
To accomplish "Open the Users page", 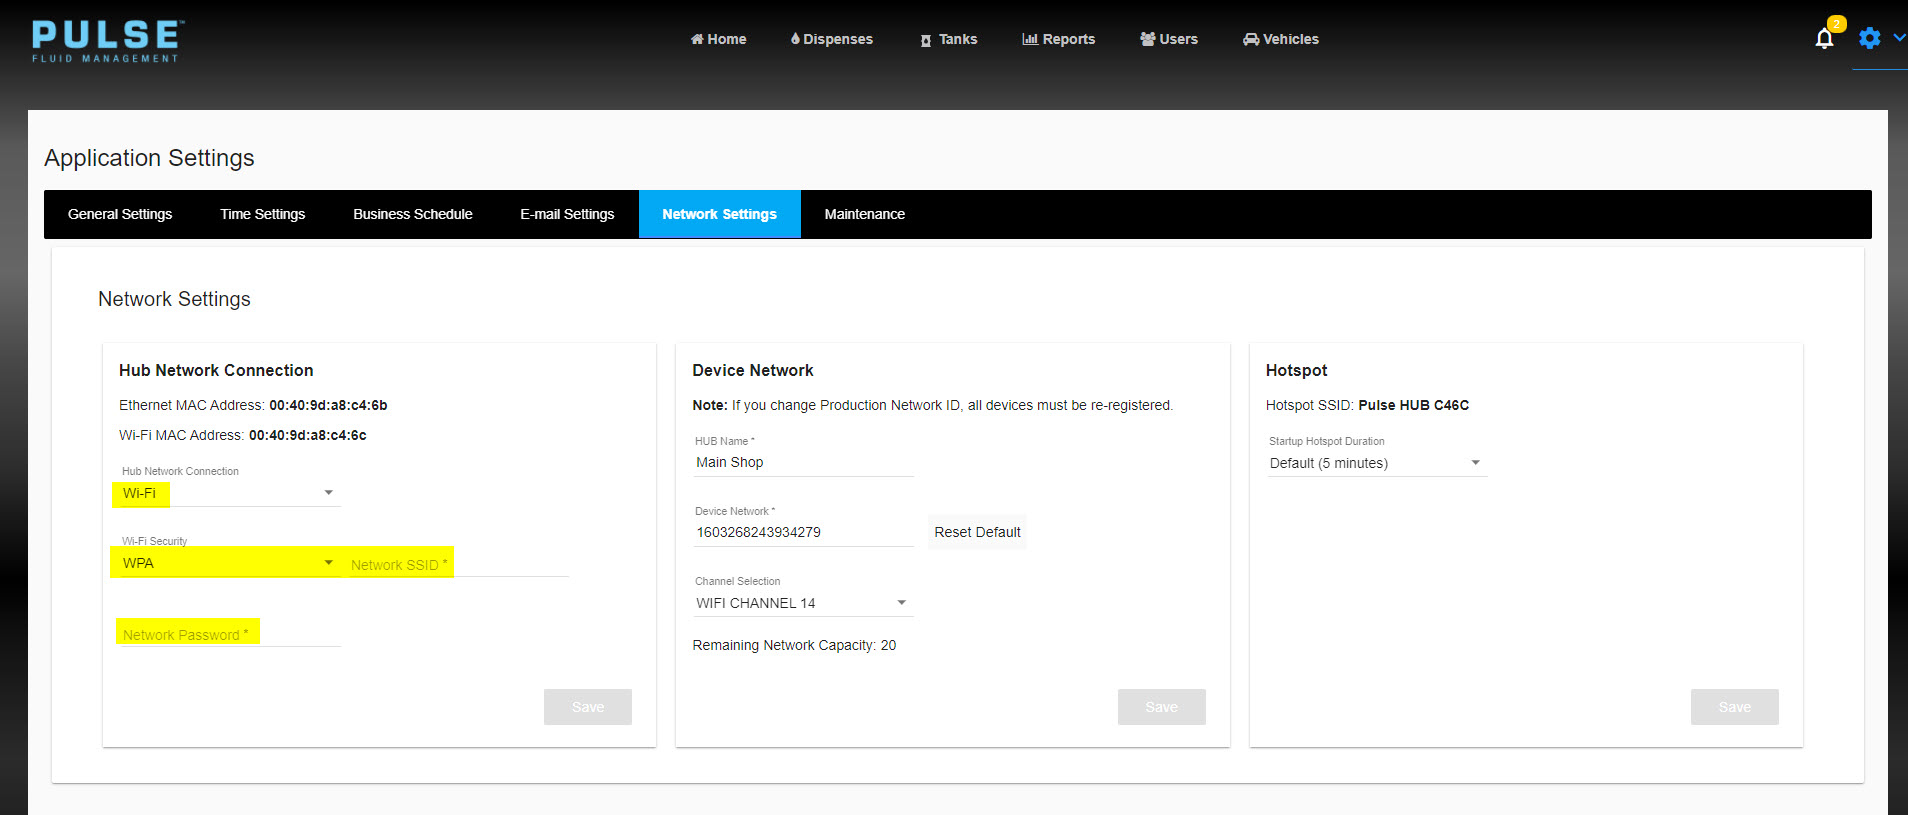I will click(x=1168, y=39).
